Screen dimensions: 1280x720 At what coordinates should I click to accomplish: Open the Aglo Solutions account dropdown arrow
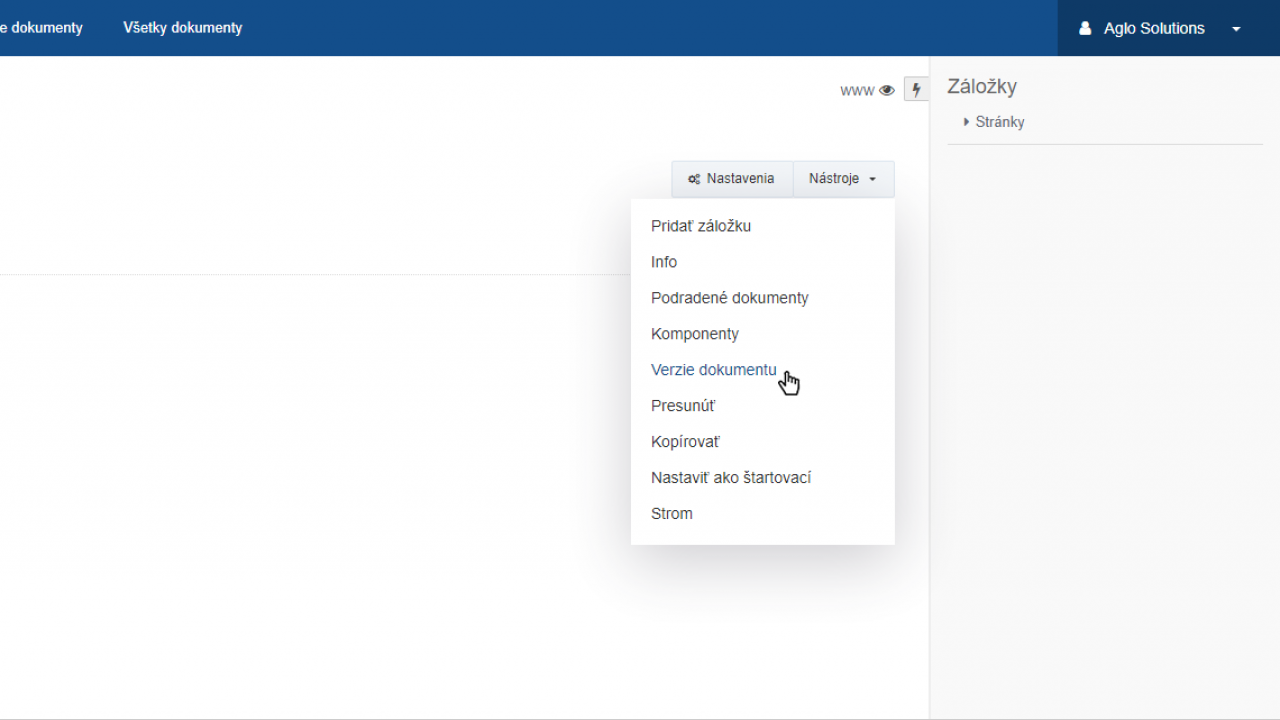coord(1236,29)
